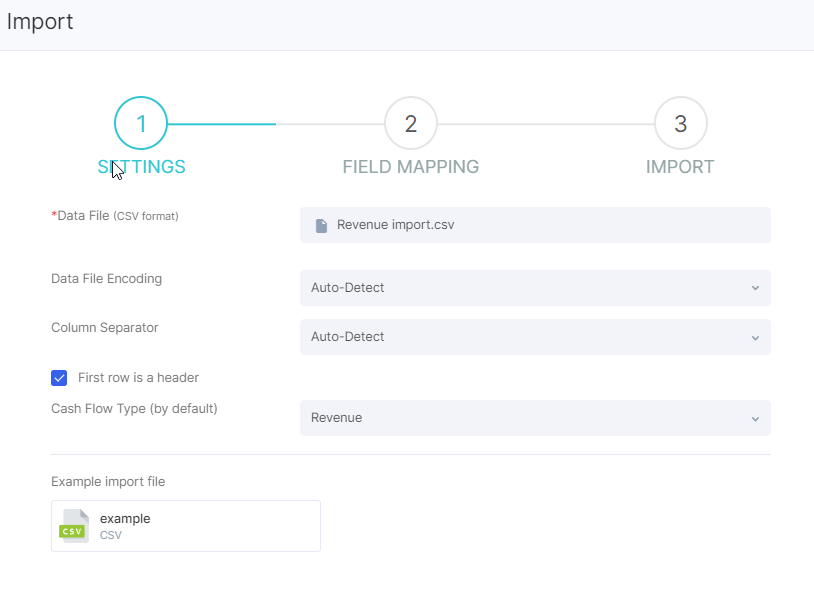
Task: Click the Cash Flow Type chevron arrow
Action: (755, 419)
